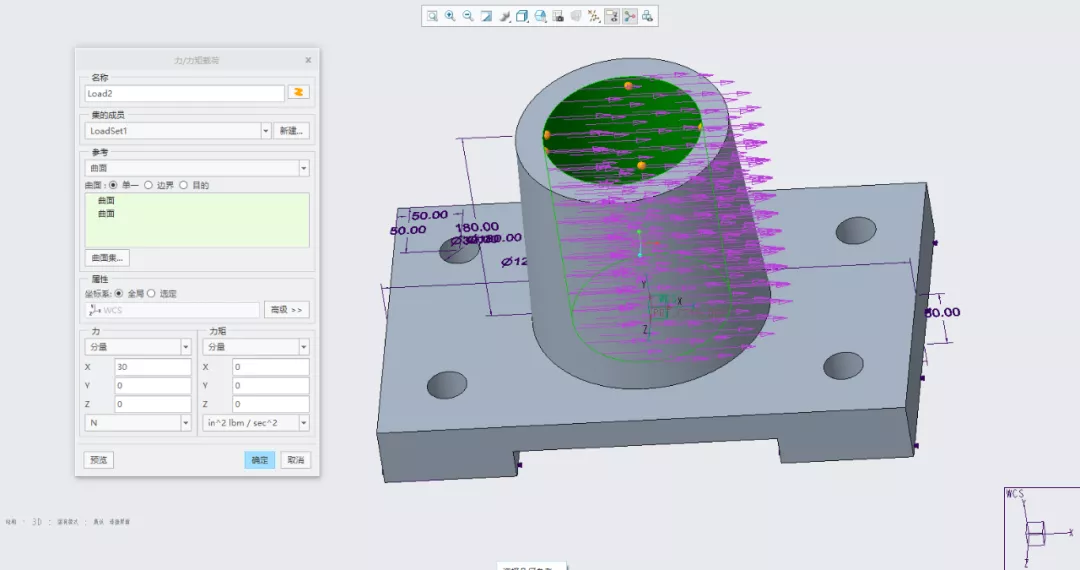The width and height of the screenshot is (1080, 570).
Task: Click the force X value field
Action: click(x=152, y=367)
